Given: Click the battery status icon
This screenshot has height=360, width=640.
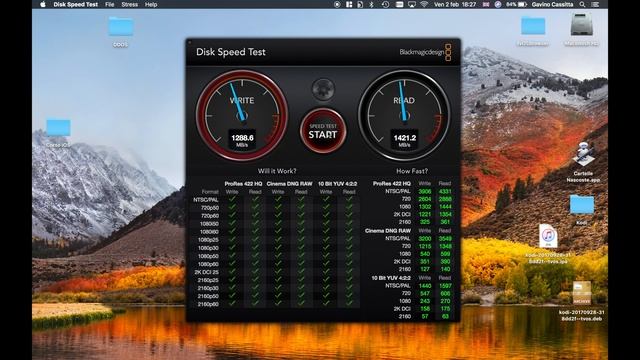Looking at the screenshot, I should (x=522, y=4).
